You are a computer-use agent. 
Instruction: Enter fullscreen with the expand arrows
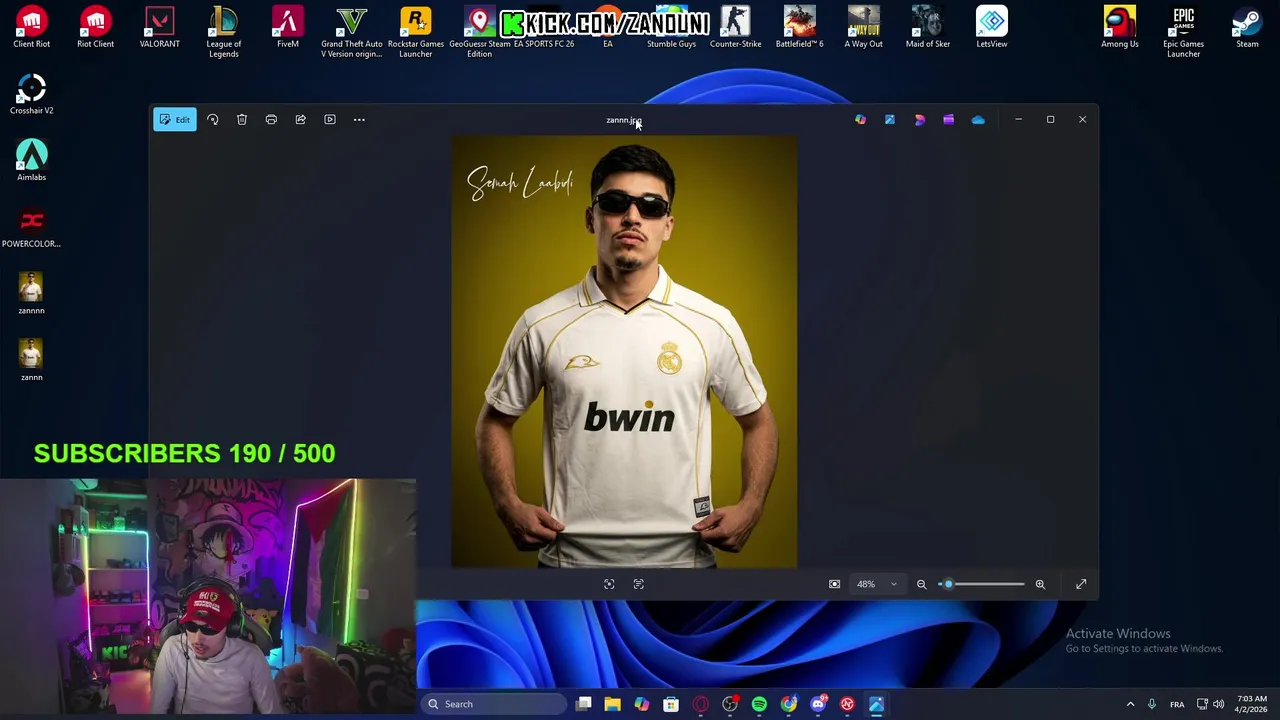pos(1081,584)
